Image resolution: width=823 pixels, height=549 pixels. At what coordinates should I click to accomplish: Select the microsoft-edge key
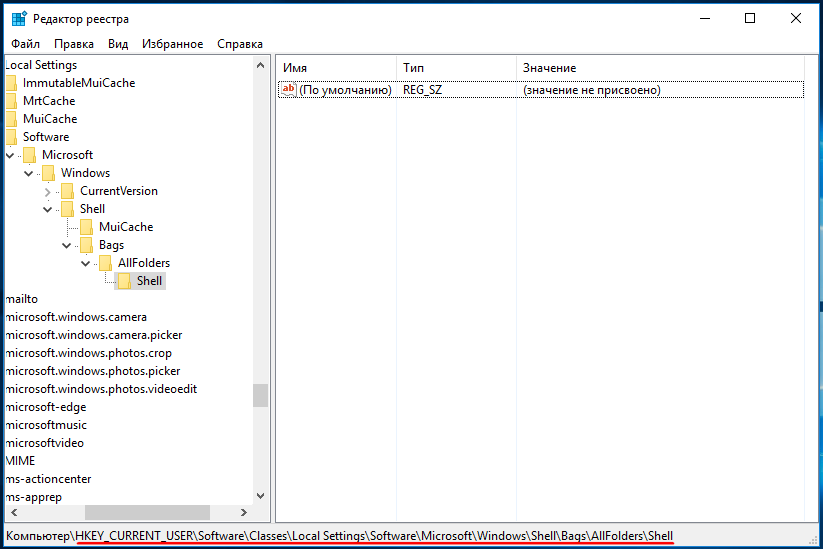click(46, 407)
